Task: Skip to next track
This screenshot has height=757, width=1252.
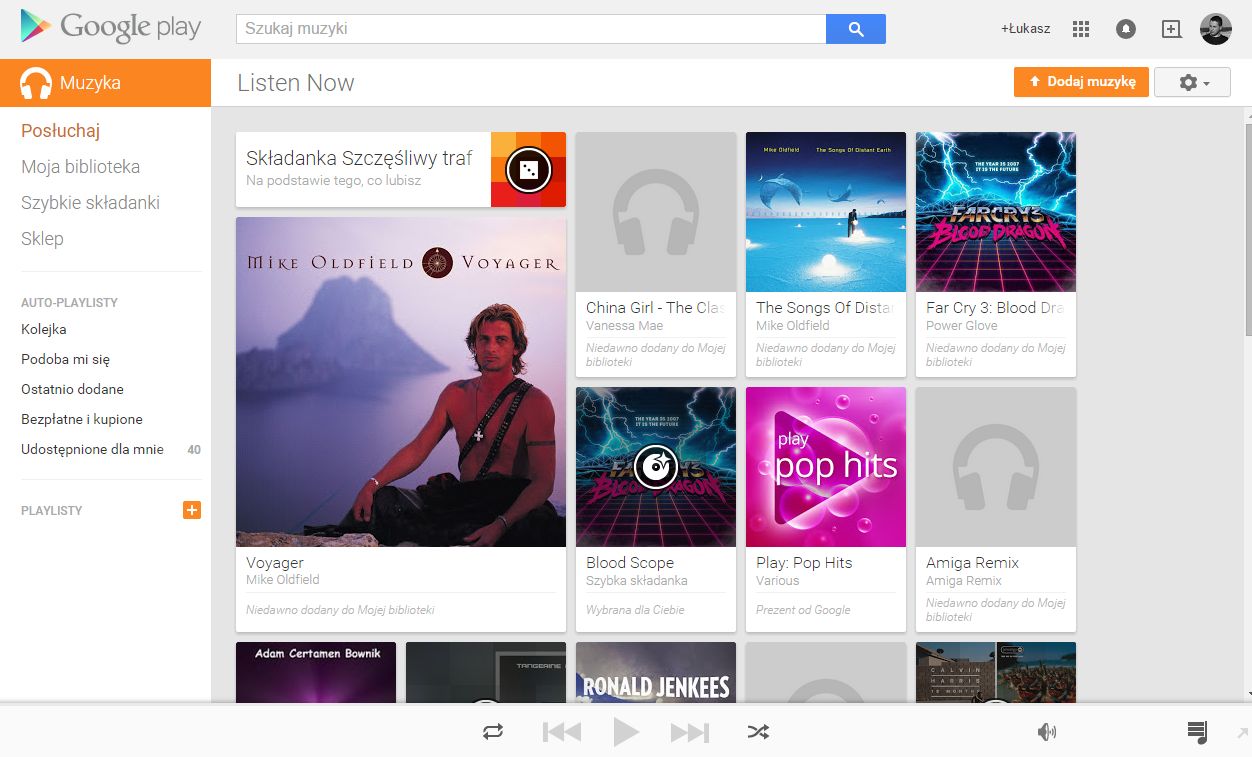Action: (x=690, y=732)
